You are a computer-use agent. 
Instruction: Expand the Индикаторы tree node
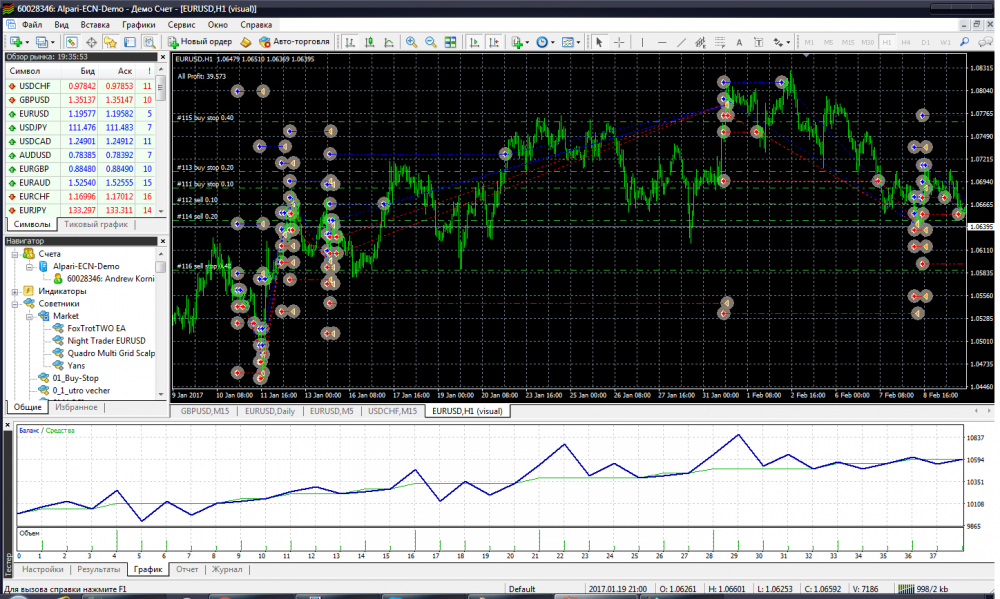coord(15,292)
